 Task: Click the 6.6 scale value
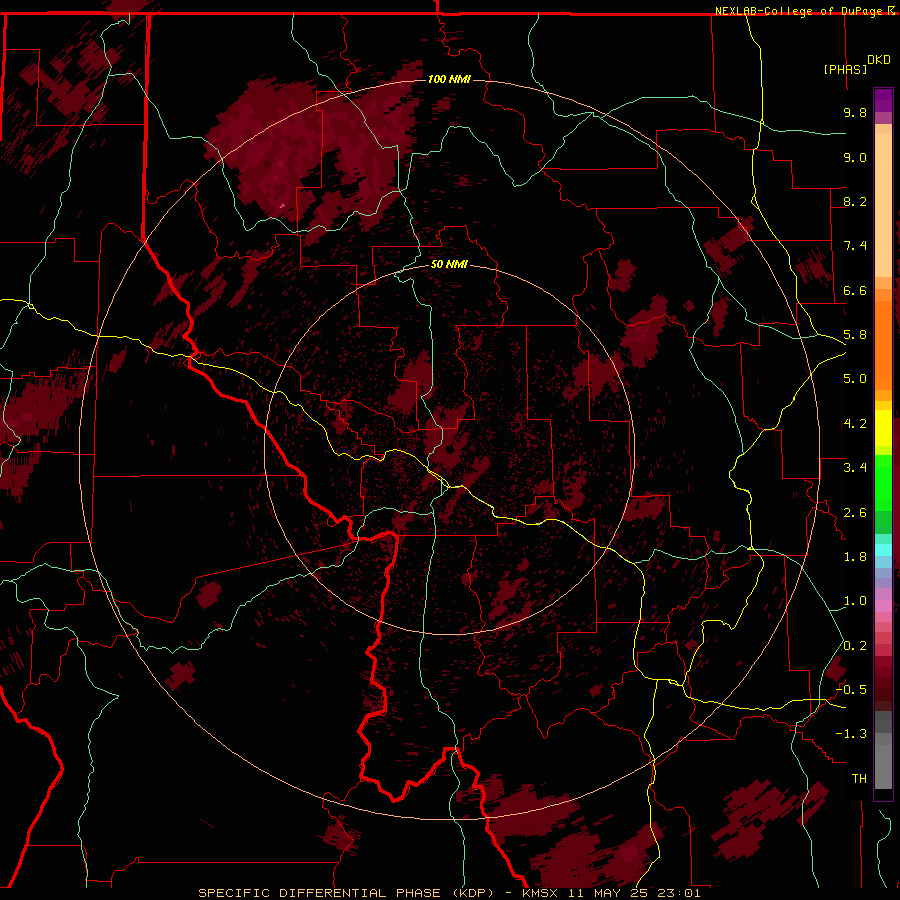click(x=855, y=290)
